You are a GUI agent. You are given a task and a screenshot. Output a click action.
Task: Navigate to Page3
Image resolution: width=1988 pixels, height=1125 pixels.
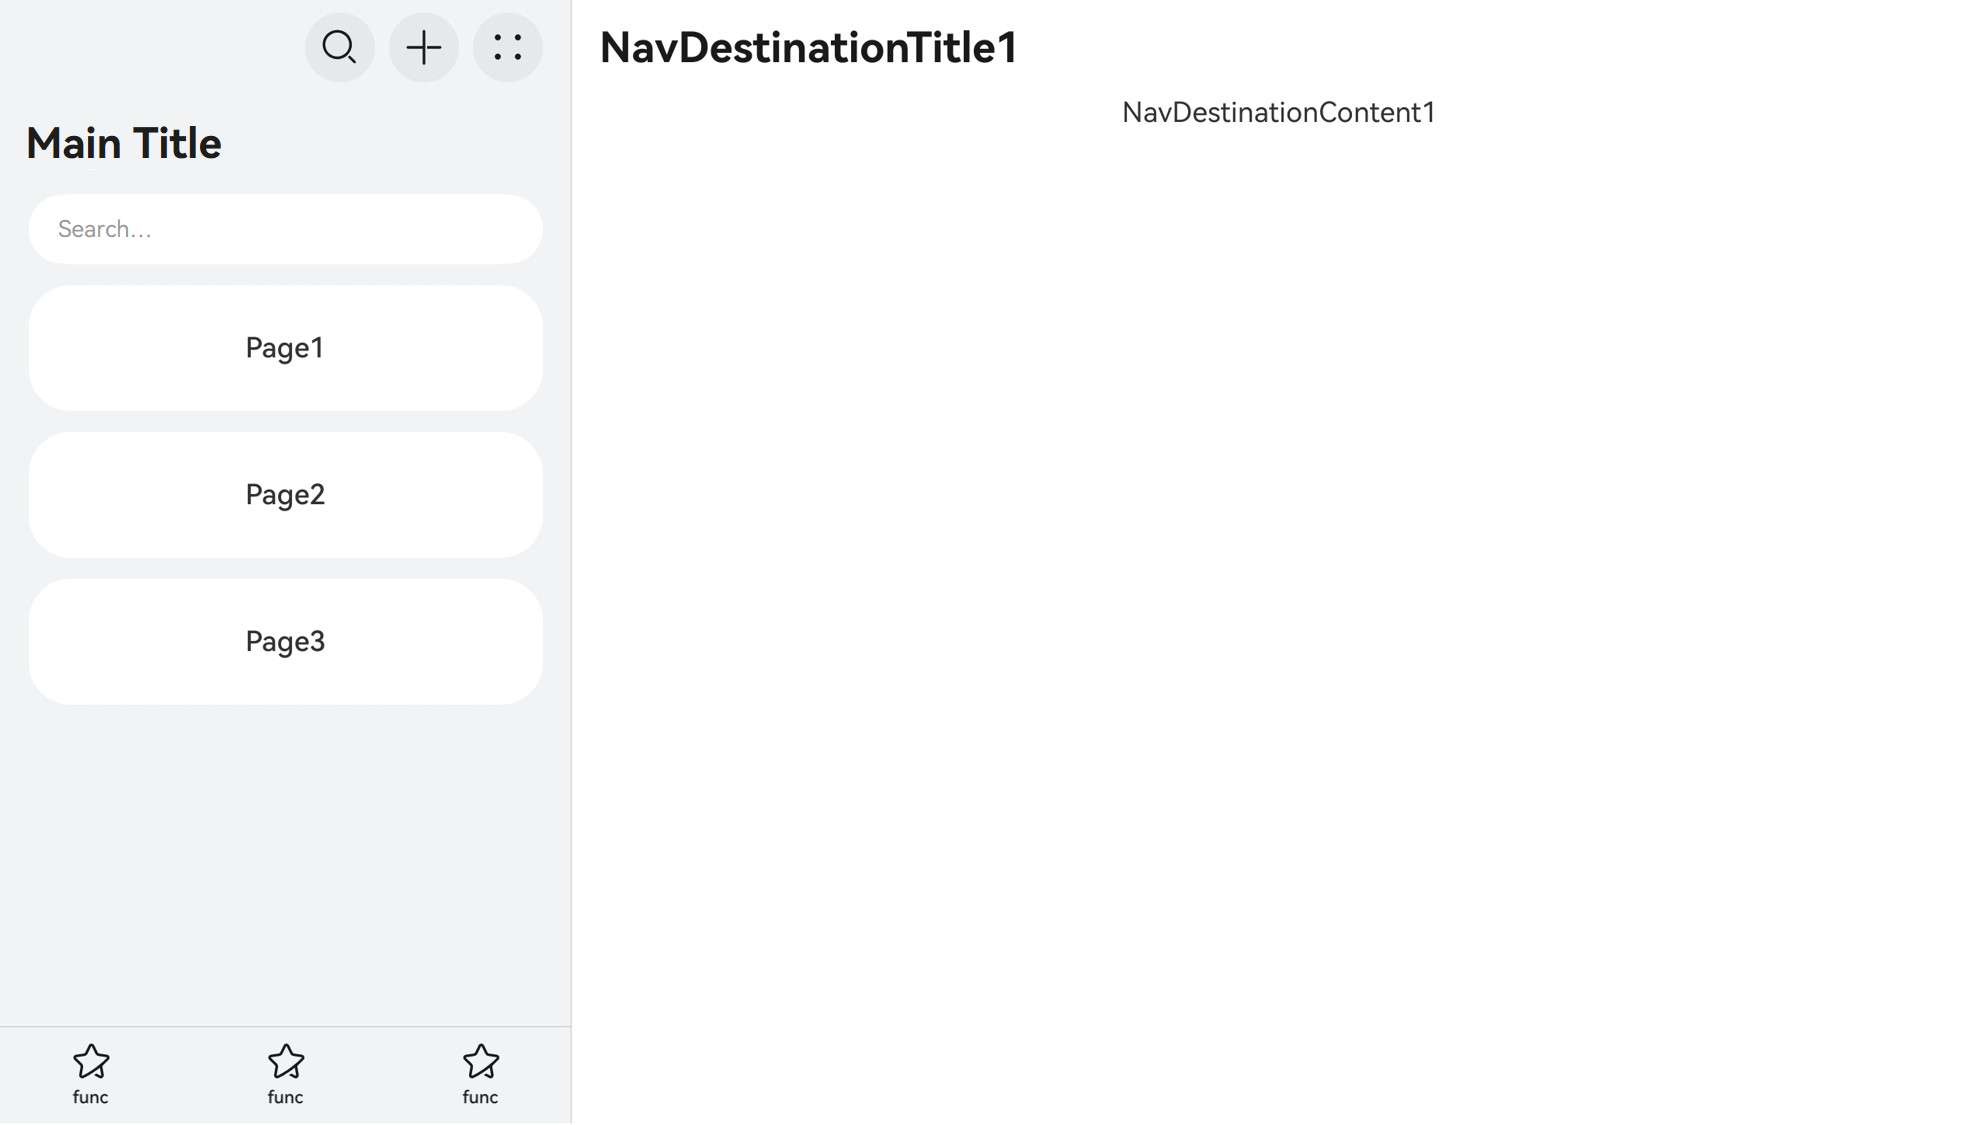(x=286, y=642)
